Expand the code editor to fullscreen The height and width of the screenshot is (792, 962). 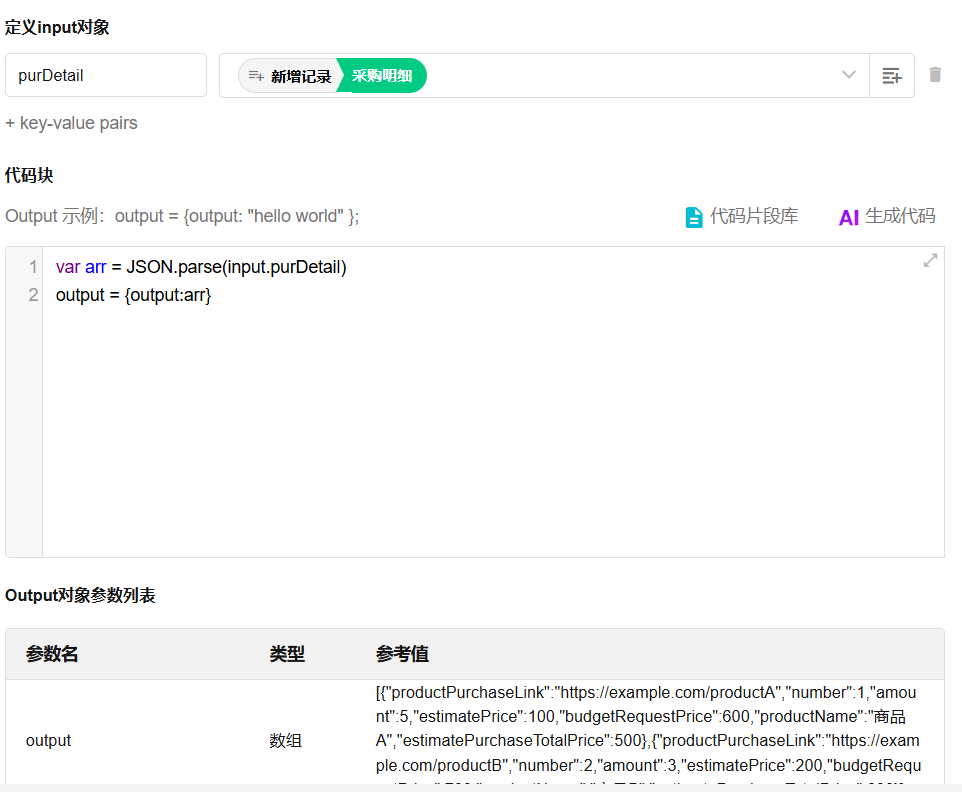(929, 261)
